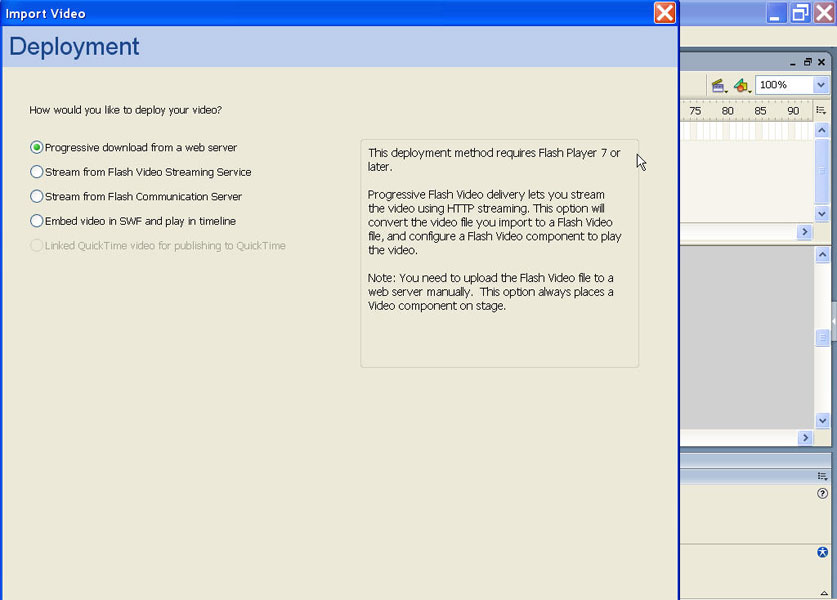The image size is (837, 600).
Task: Click frame 85 on the timeline ruler
Action: [x=760, y=111]
